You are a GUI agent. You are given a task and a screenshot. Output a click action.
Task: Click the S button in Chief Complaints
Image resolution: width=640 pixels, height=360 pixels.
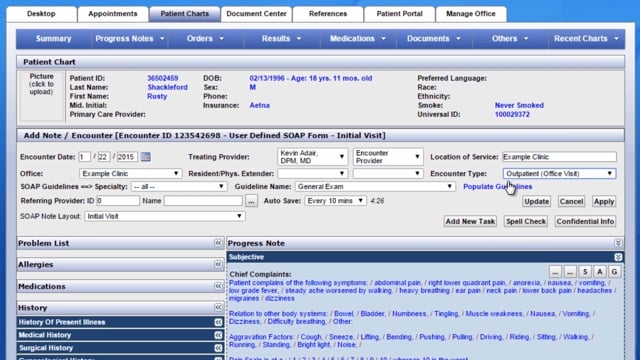point(585,272)
